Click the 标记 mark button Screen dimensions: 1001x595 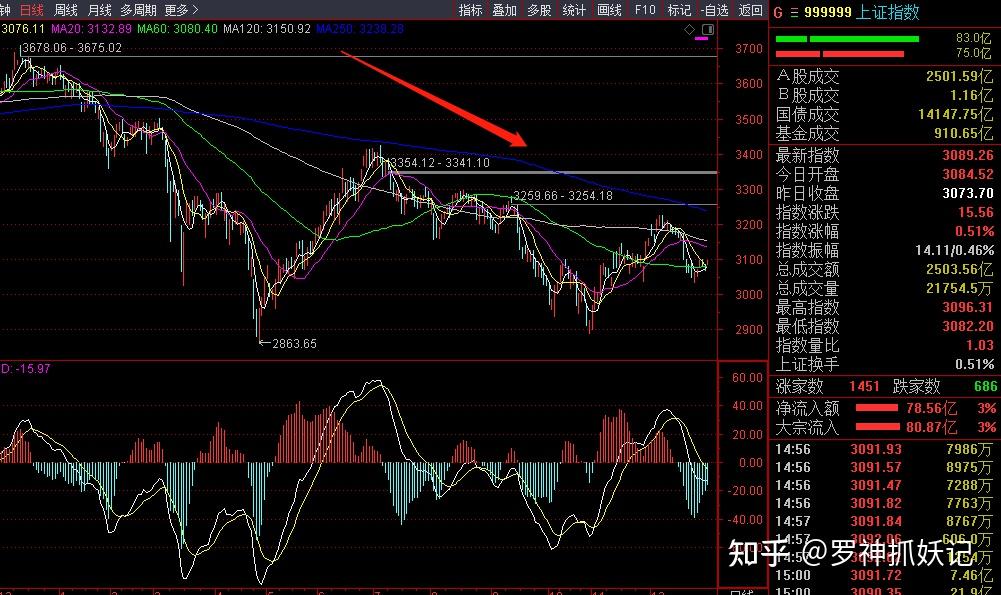click(x=679, y=10)
